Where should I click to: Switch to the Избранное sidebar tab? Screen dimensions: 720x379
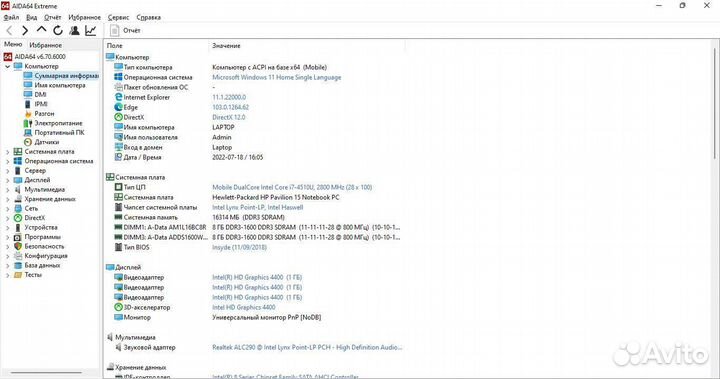coord(45,45)
